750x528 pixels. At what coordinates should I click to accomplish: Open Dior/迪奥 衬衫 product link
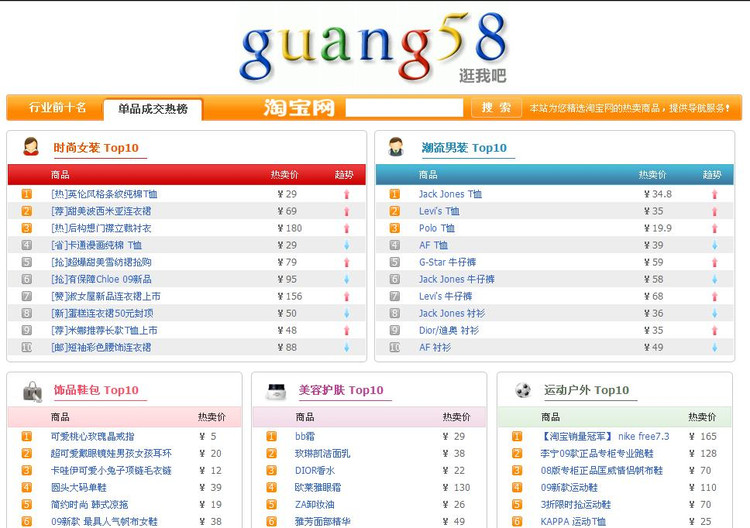tap(449, 330)
